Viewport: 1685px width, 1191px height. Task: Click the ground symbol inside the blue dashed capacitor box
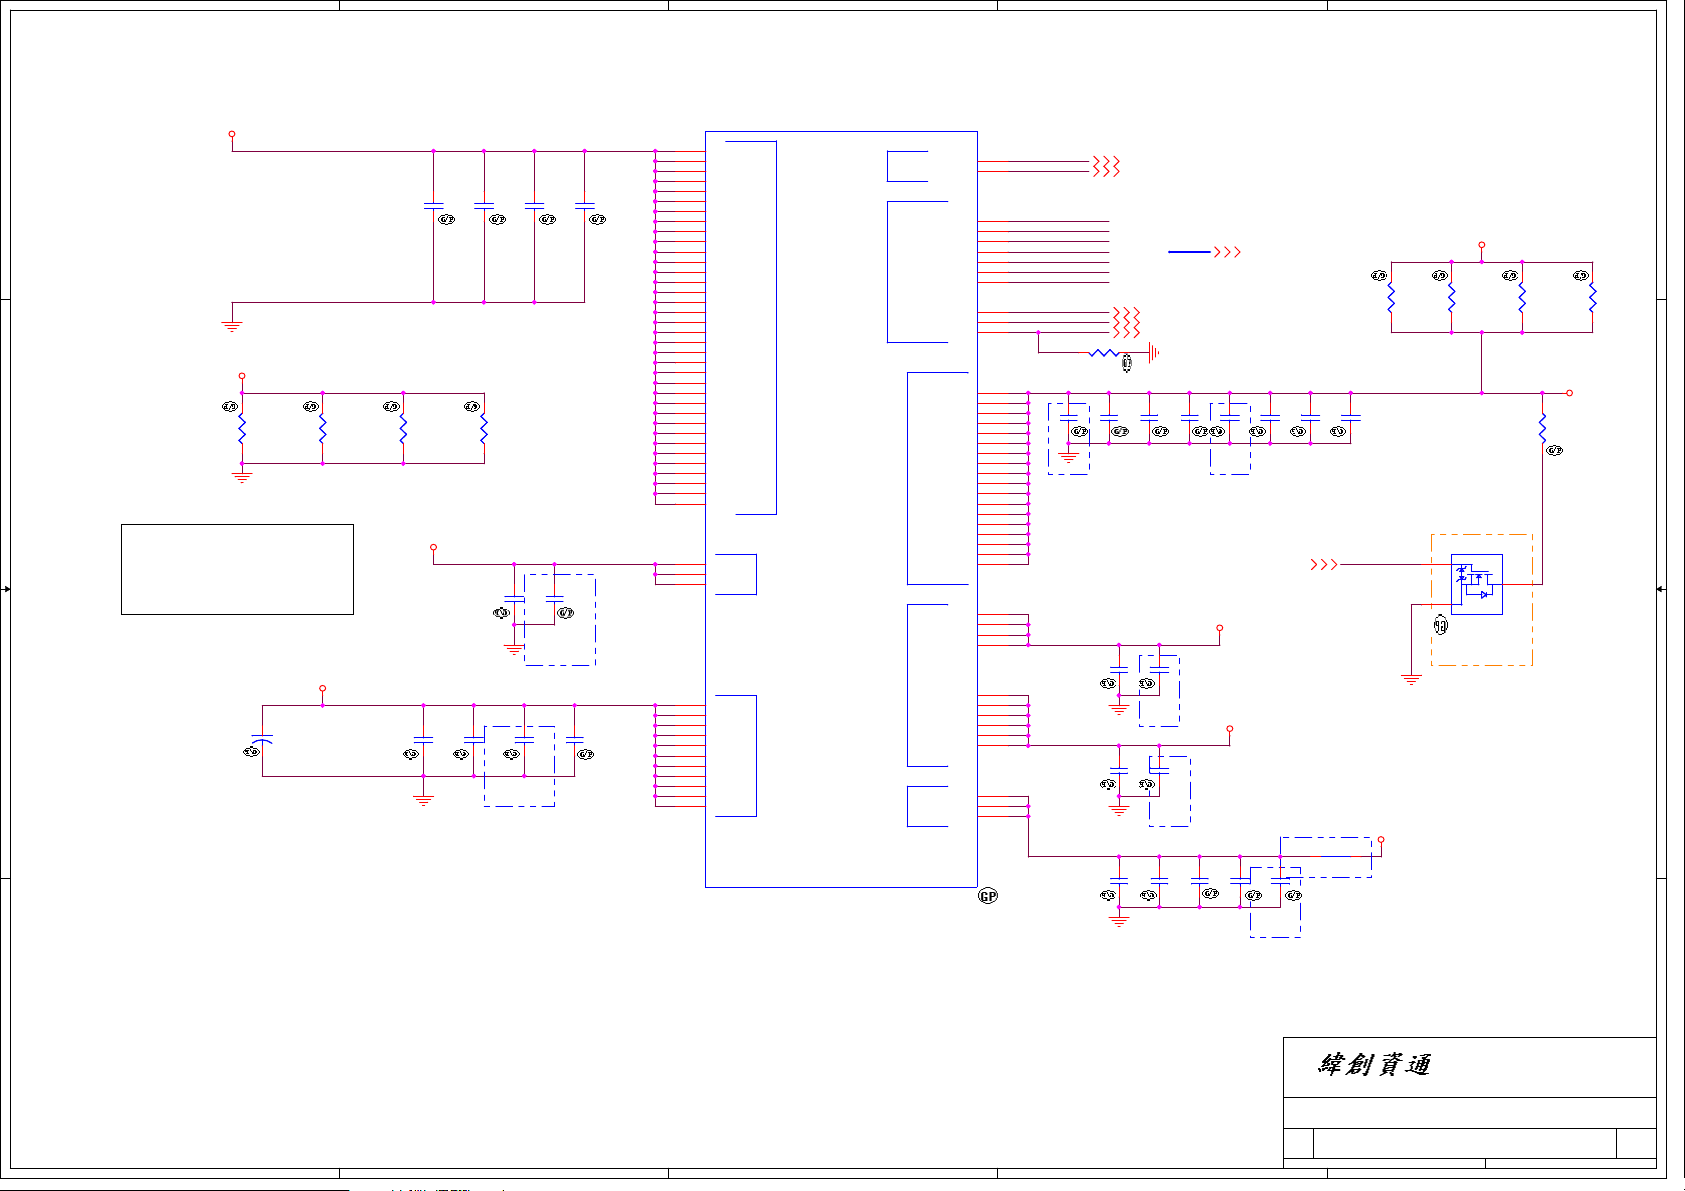(x=1069, y=457)
